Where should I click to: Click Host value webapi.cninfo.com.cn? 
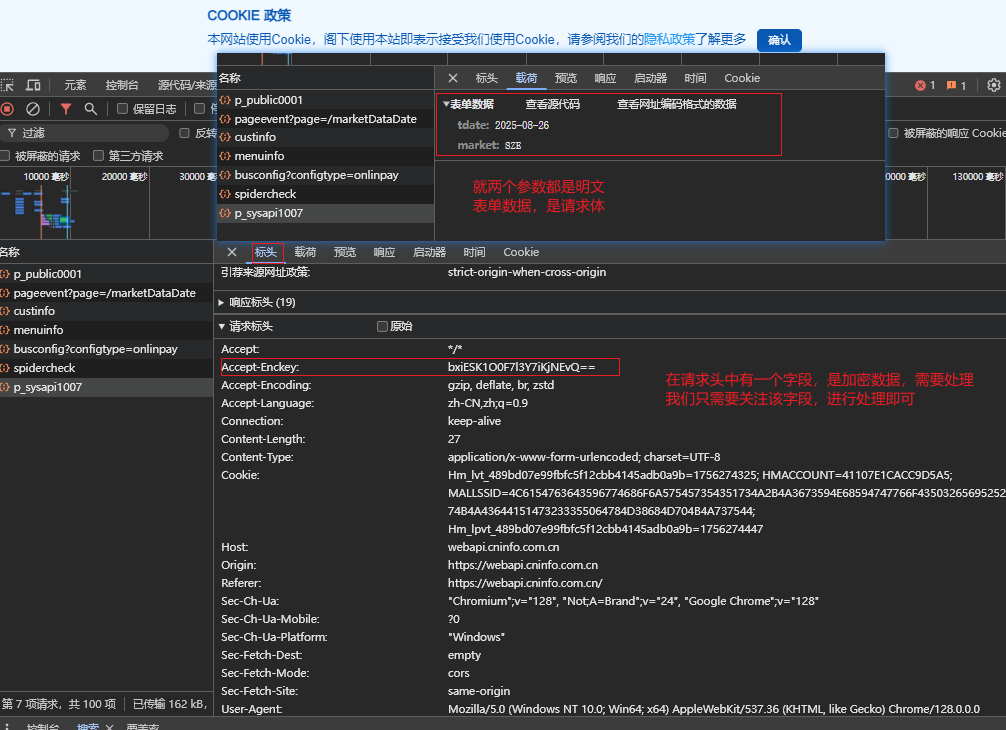tap(503, 547)
